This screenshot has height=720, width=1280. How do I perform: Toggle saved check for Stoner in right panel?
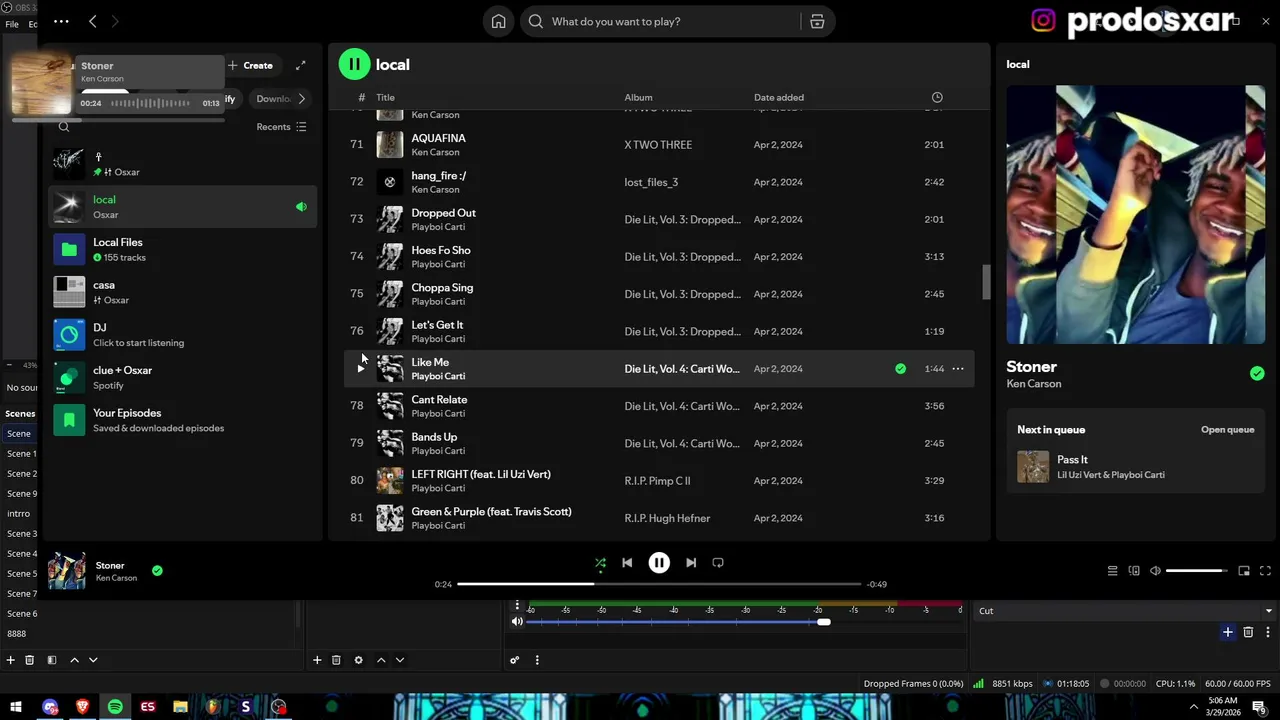pyautogui.click(x=1257, y=374)
